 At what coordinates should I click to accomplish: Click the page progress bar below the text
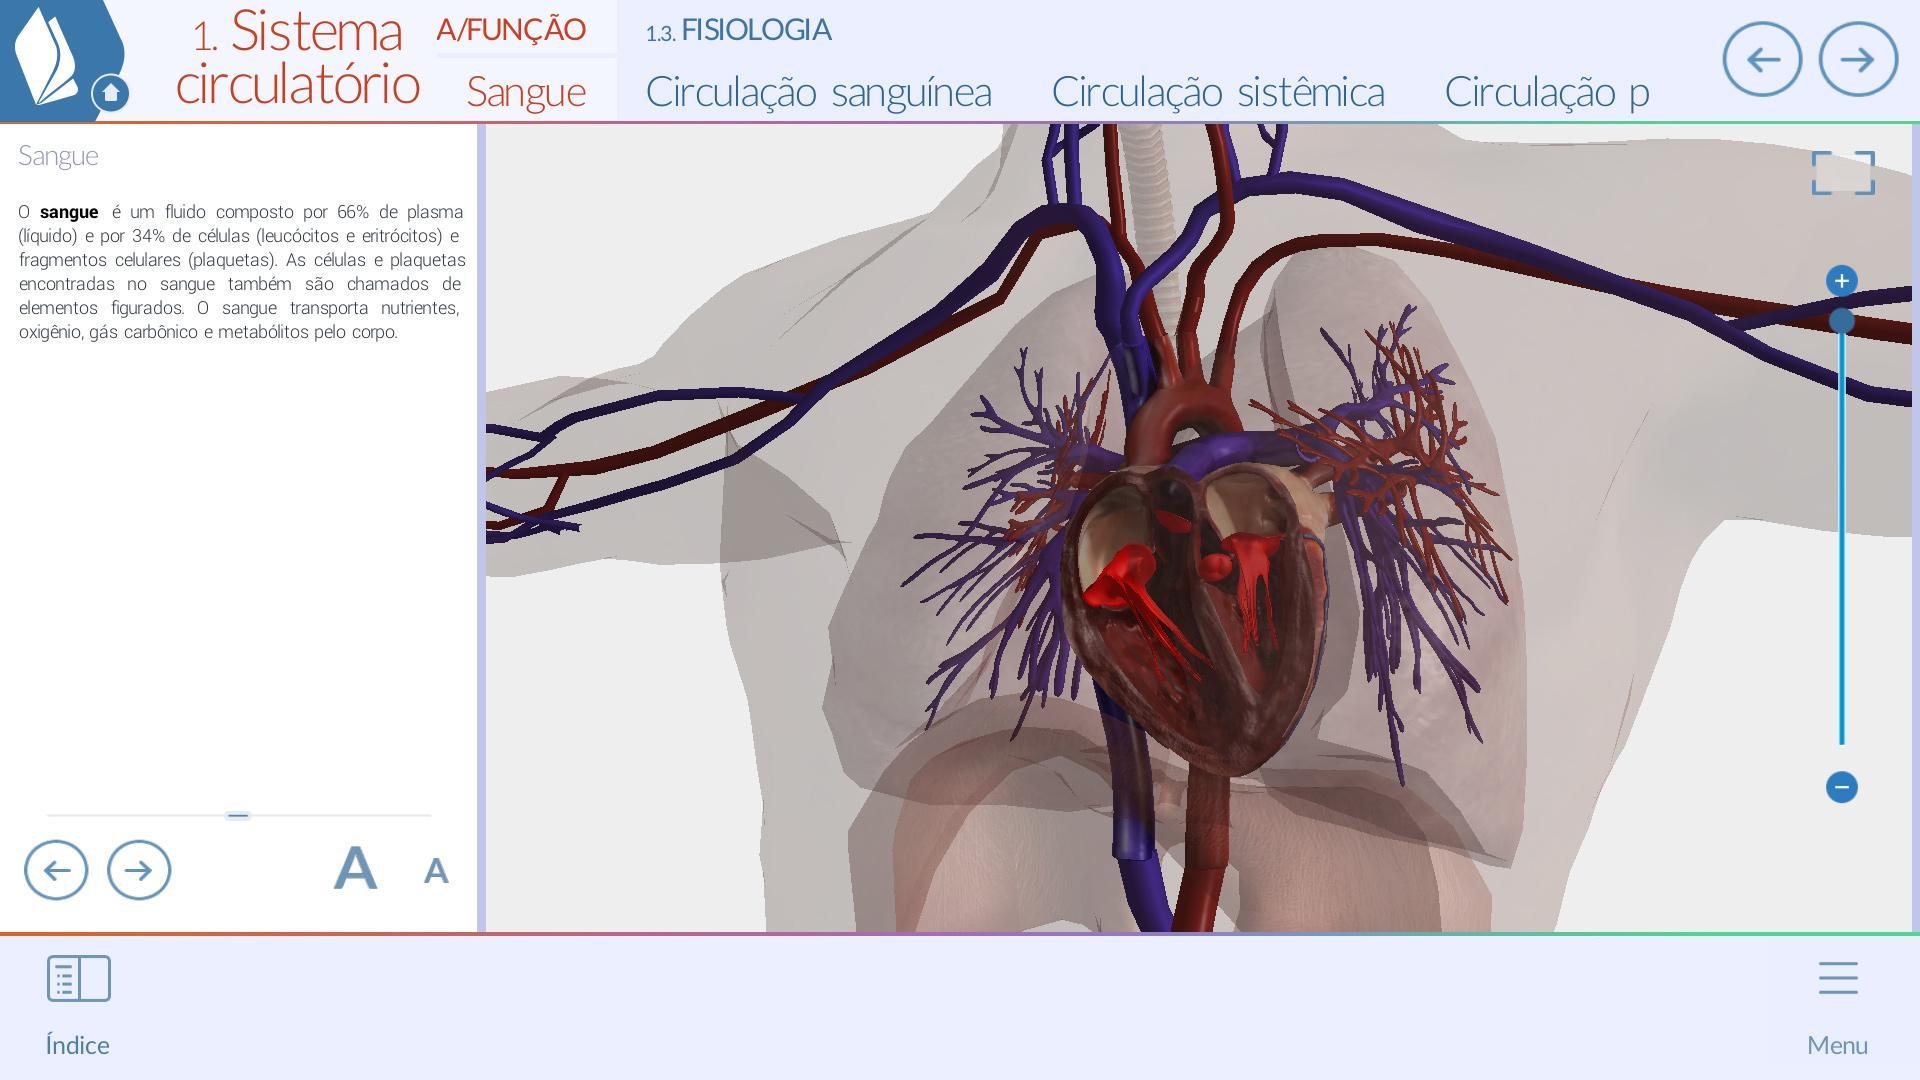pyautogui.click(x=238, y=815)
